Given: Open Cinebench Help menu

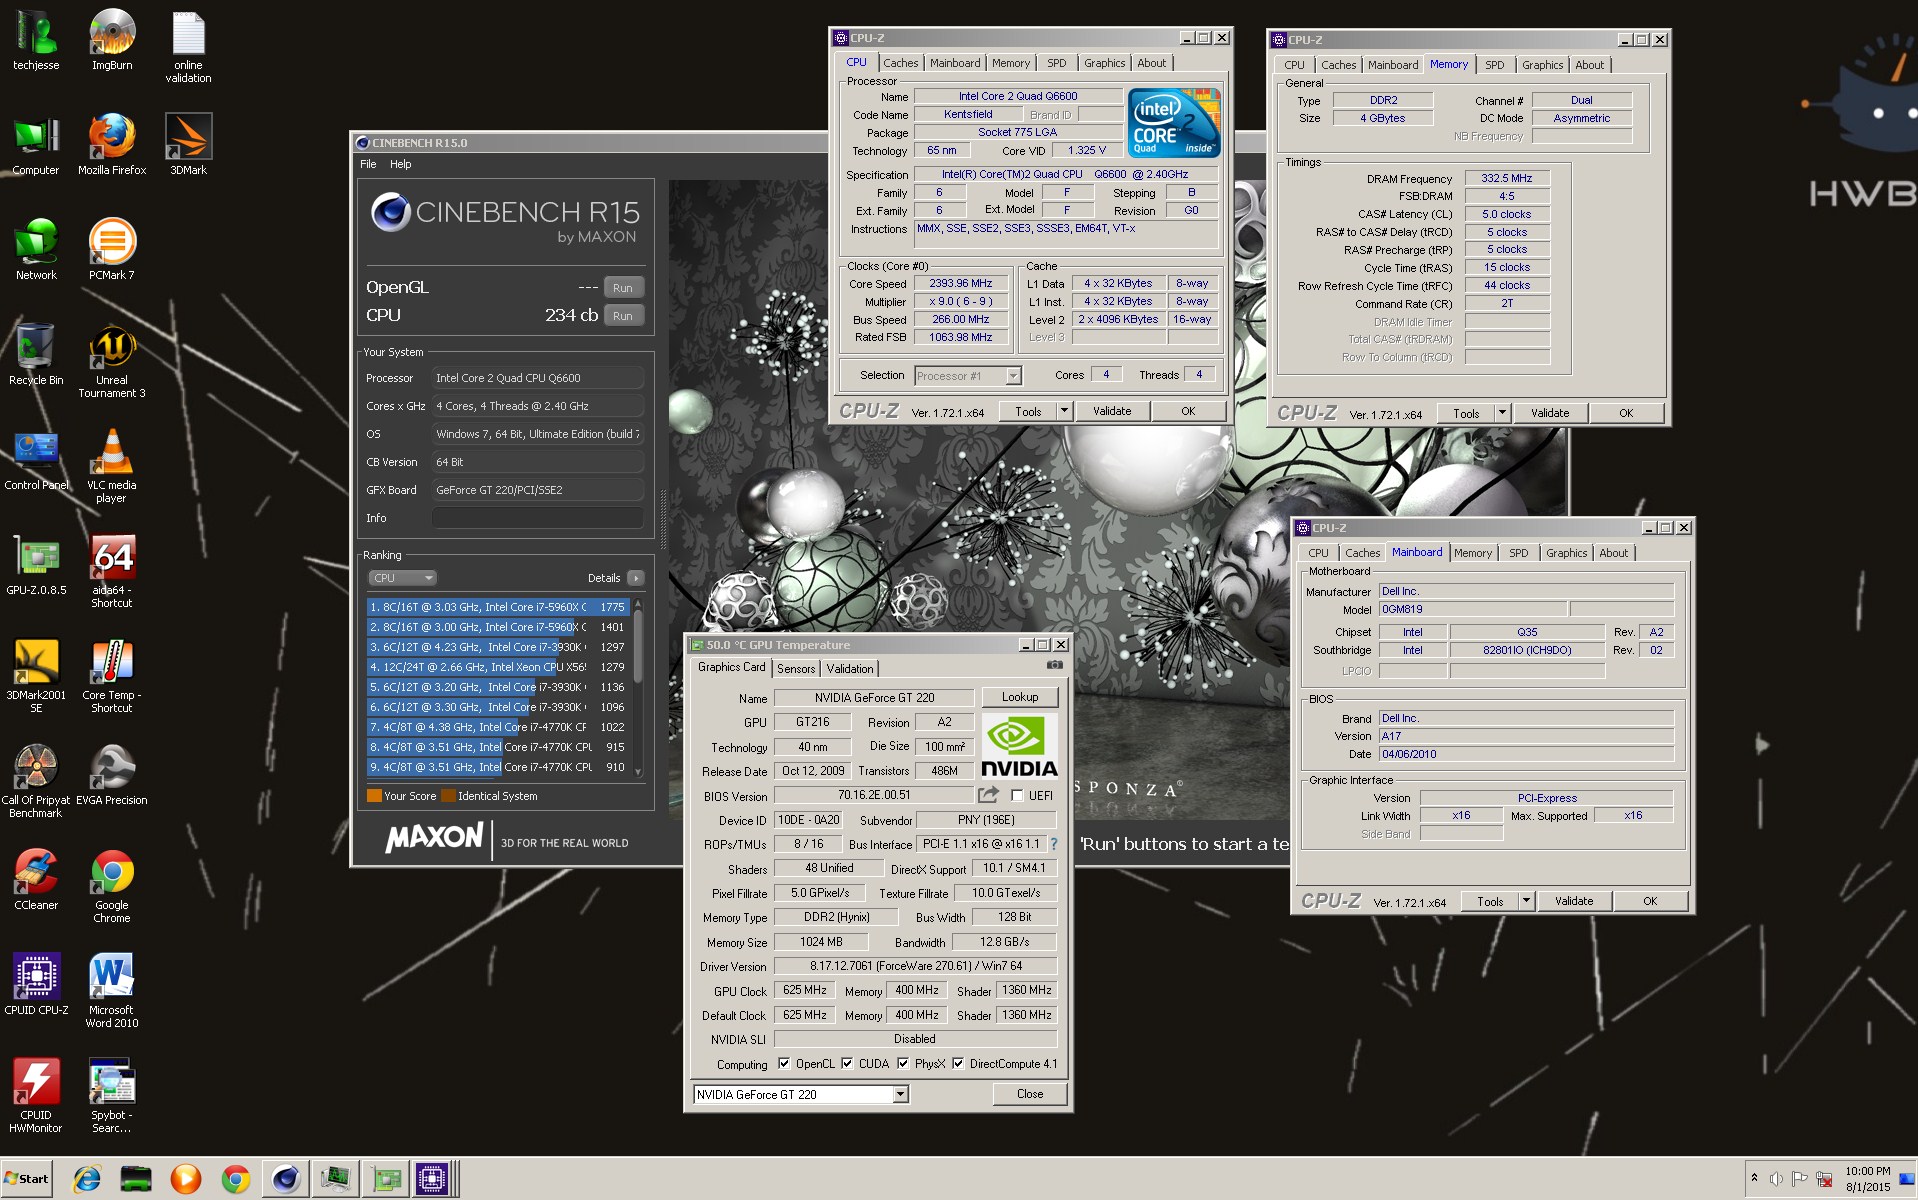Looking at the screenshot, I should 400,164.
